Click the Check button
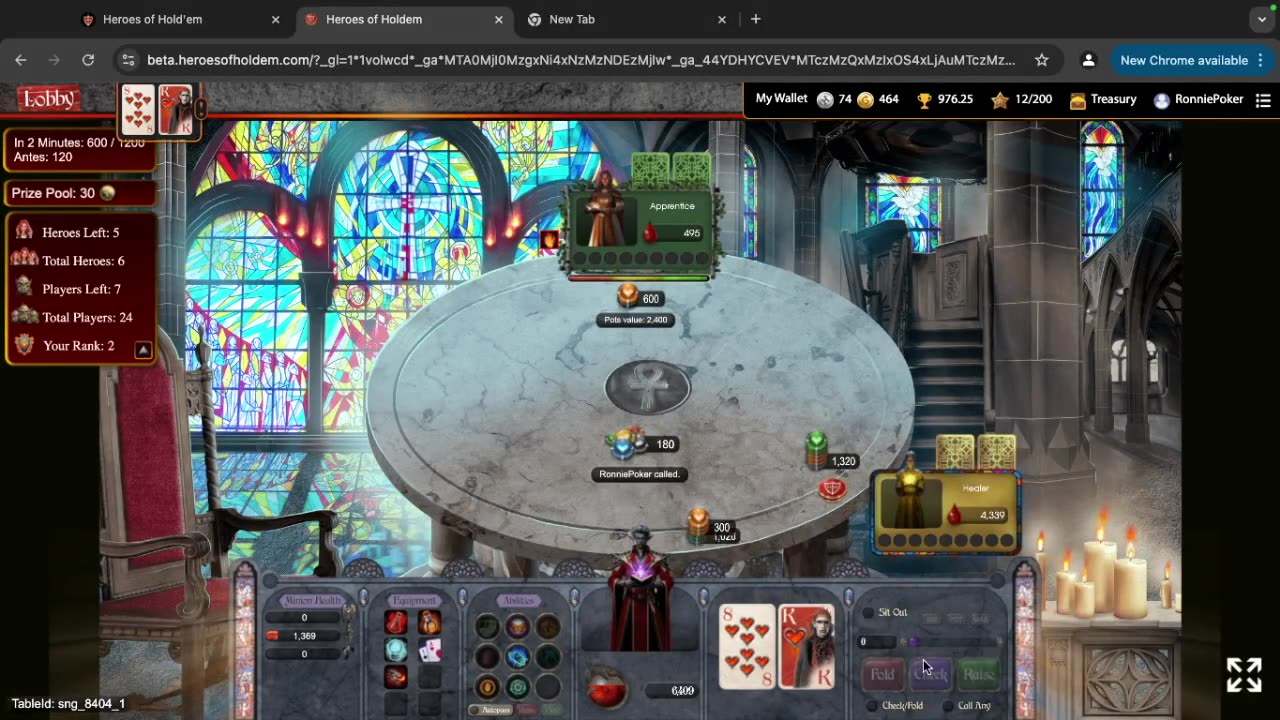This screenshot has height=720, width=1280. [x=930, y=675]
